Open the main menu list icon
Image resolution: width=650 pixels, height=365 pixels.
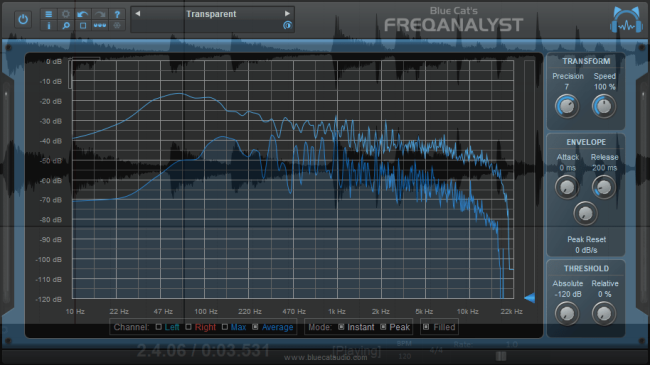pos(49,14)
